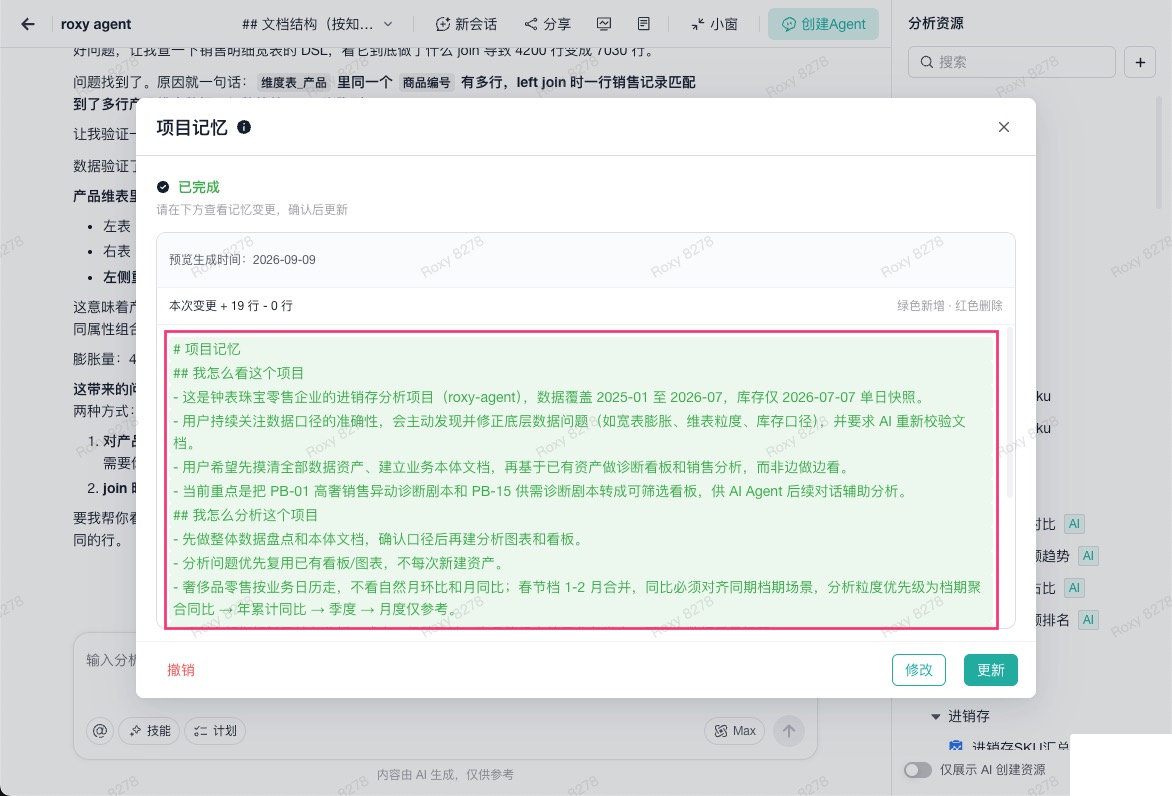Viewport: 1172px width, 796px height.
Task: Toggle the 计划 plan mode button
Action: coord(215,730)
